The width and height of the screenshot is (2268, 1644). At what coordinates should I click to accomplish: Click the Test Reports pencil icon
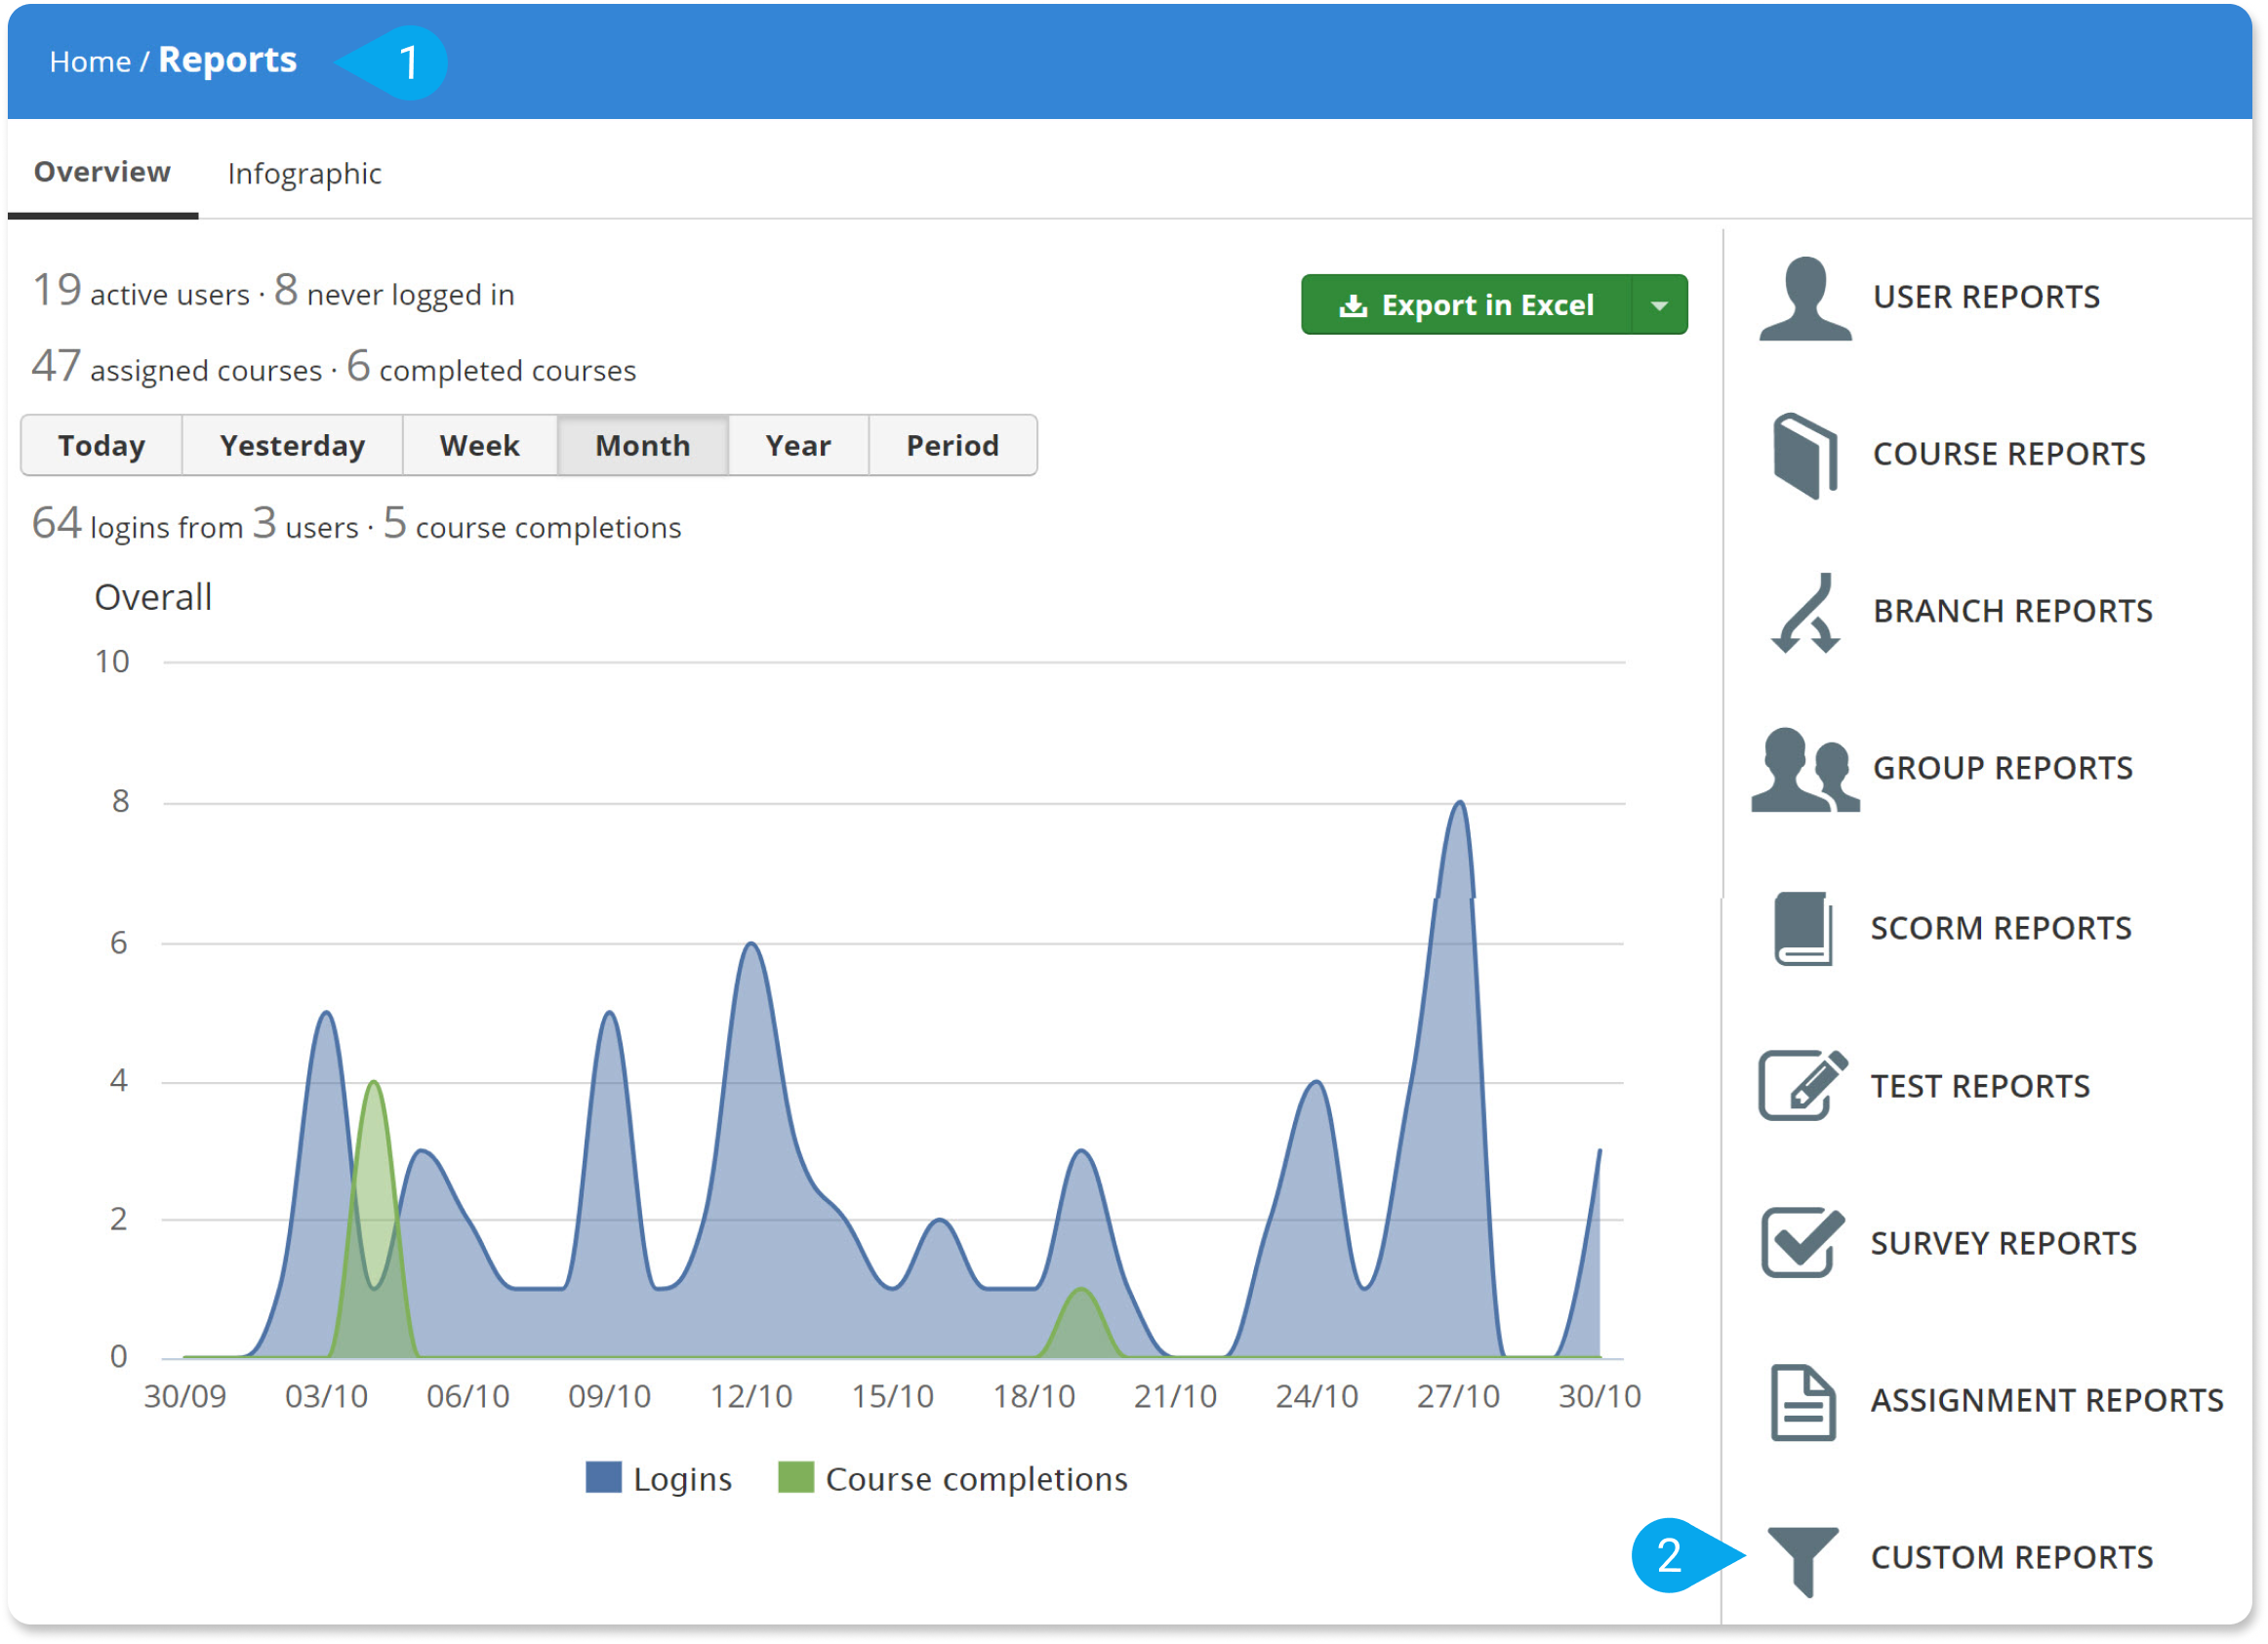pos(1803,1086)
